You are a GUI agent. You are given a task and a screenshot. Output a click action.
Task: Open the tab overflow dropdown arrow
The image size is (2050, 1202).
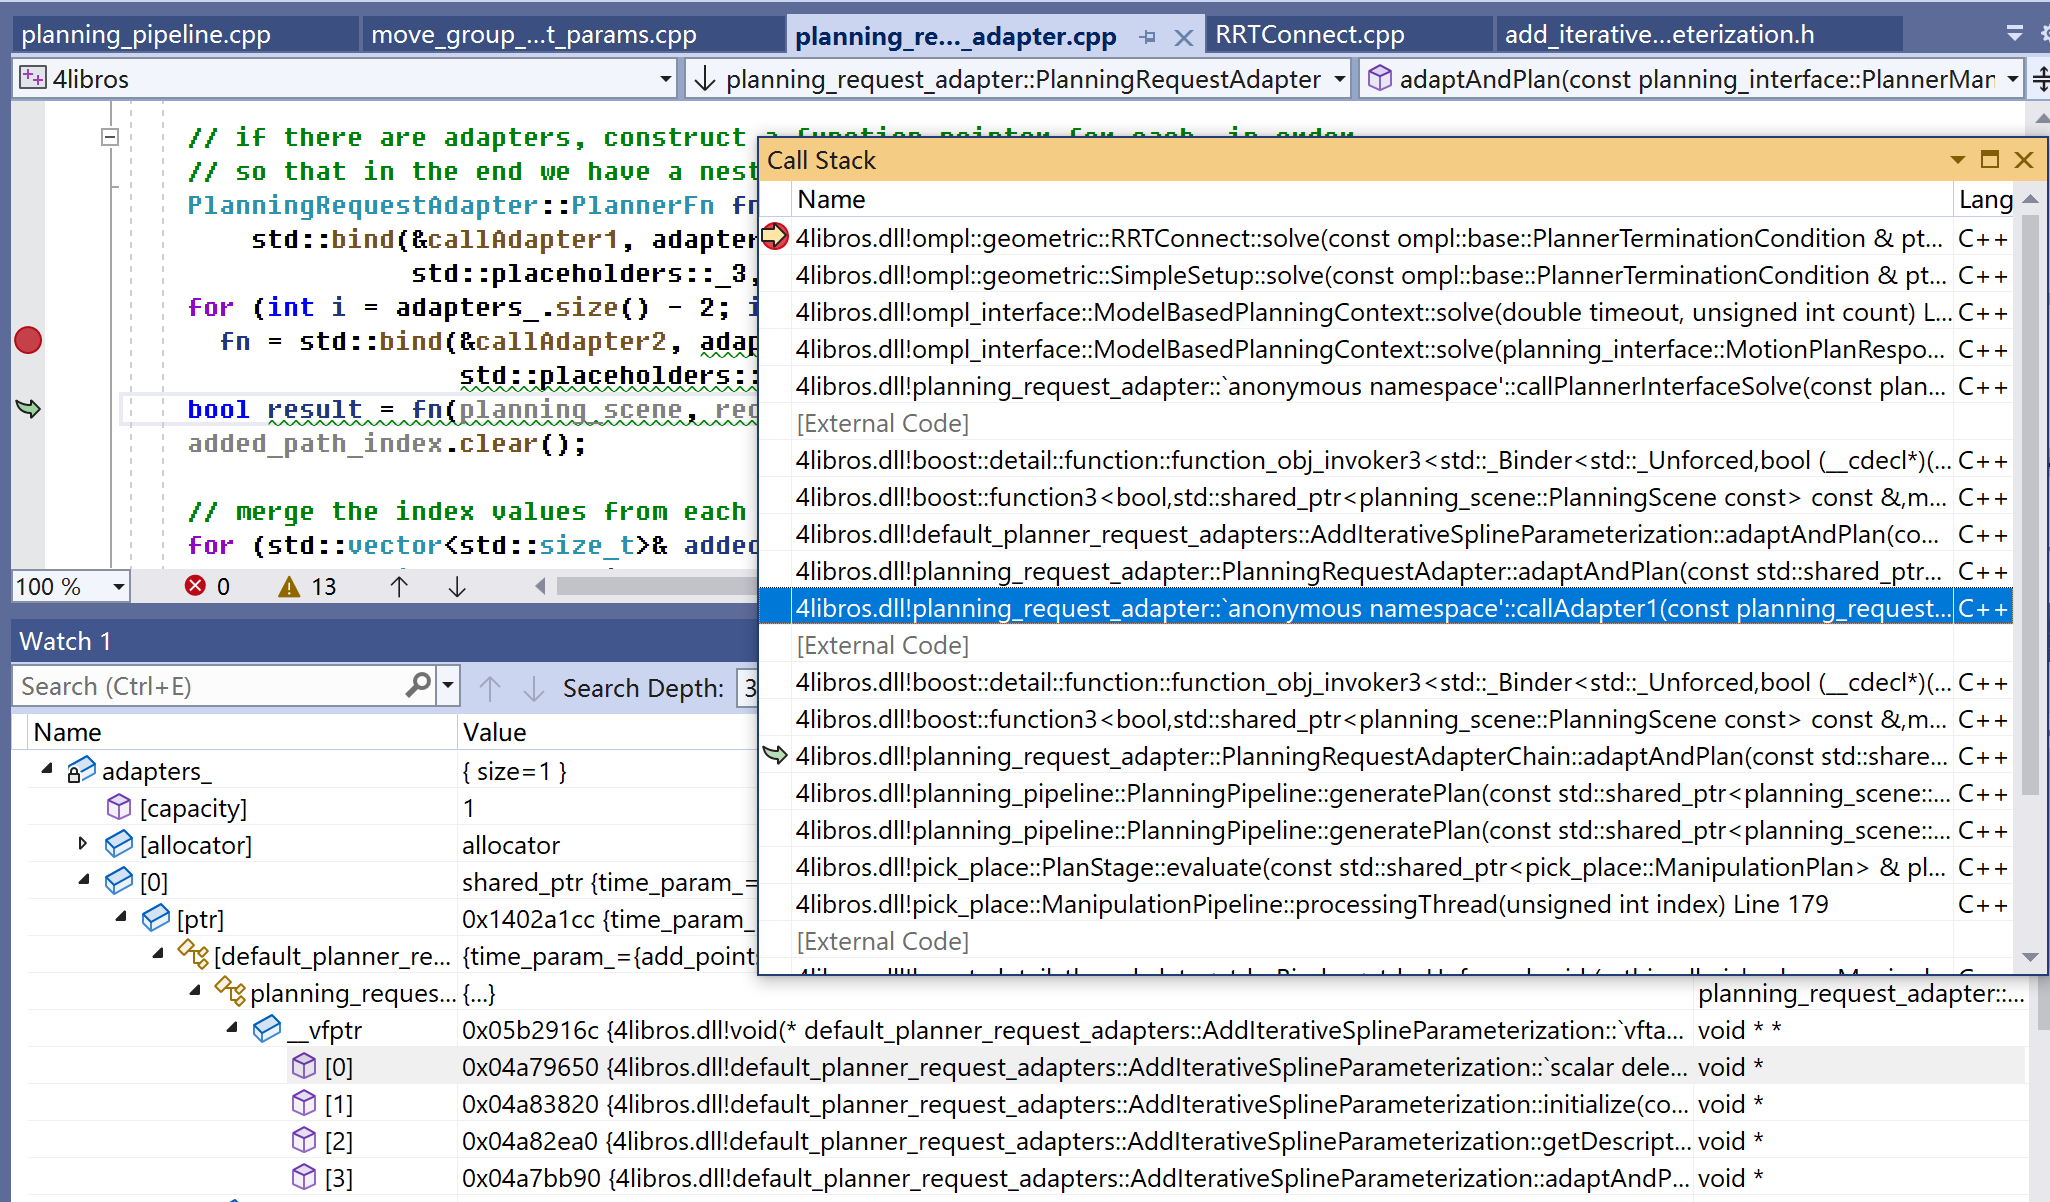(2015, 33)
